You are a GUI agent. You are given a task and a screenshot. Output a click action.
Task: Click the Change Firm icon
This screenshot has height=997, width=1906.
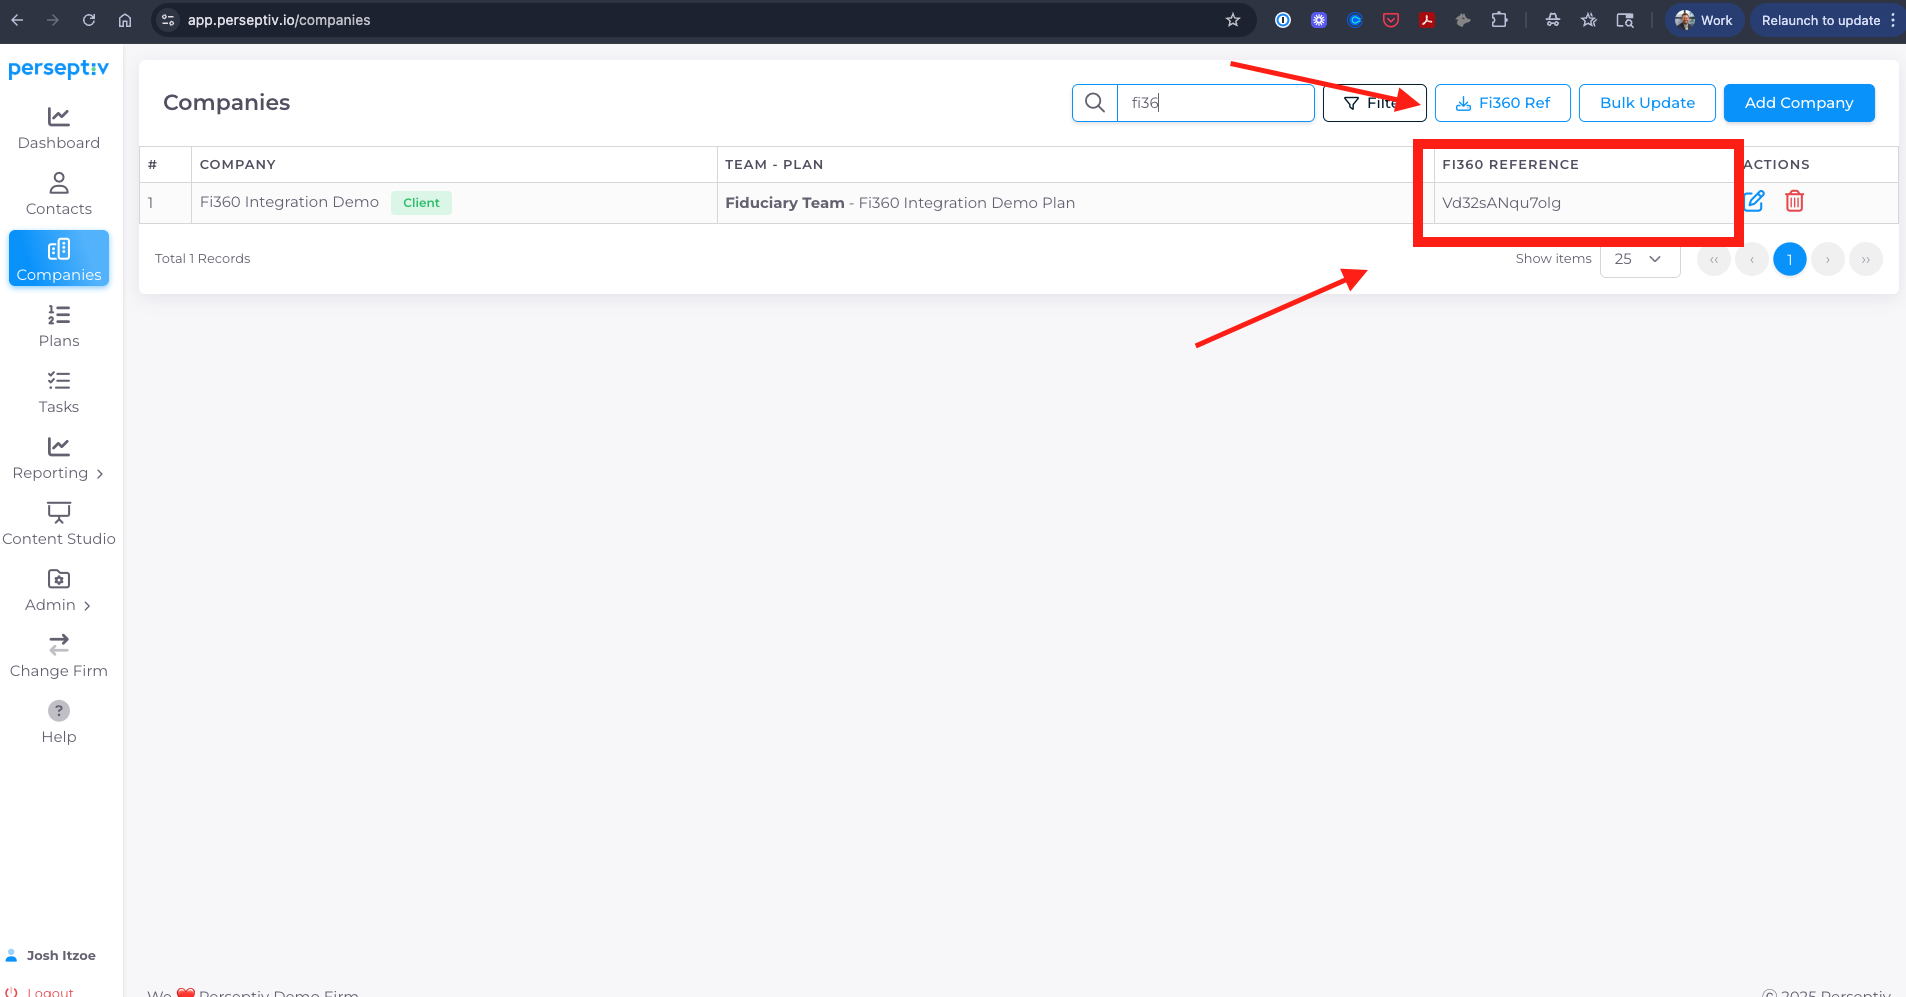[x=59, y=645]
